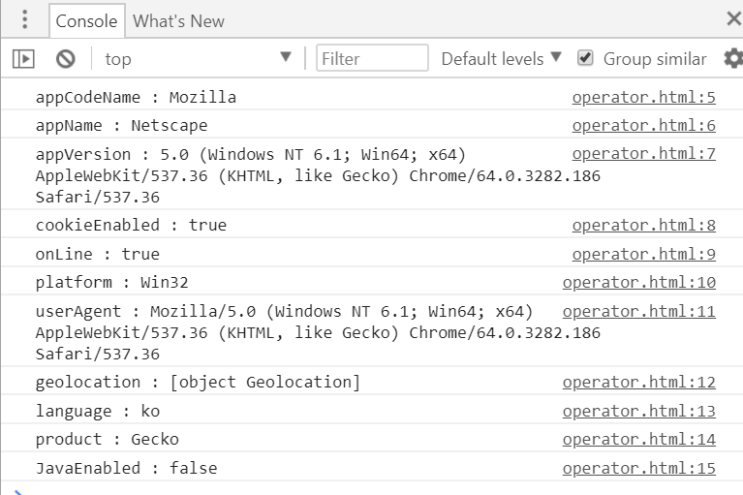Open source link operator.html:9
Screen dimensions: 743x495
pyautogui.click(x=643, y=254)
